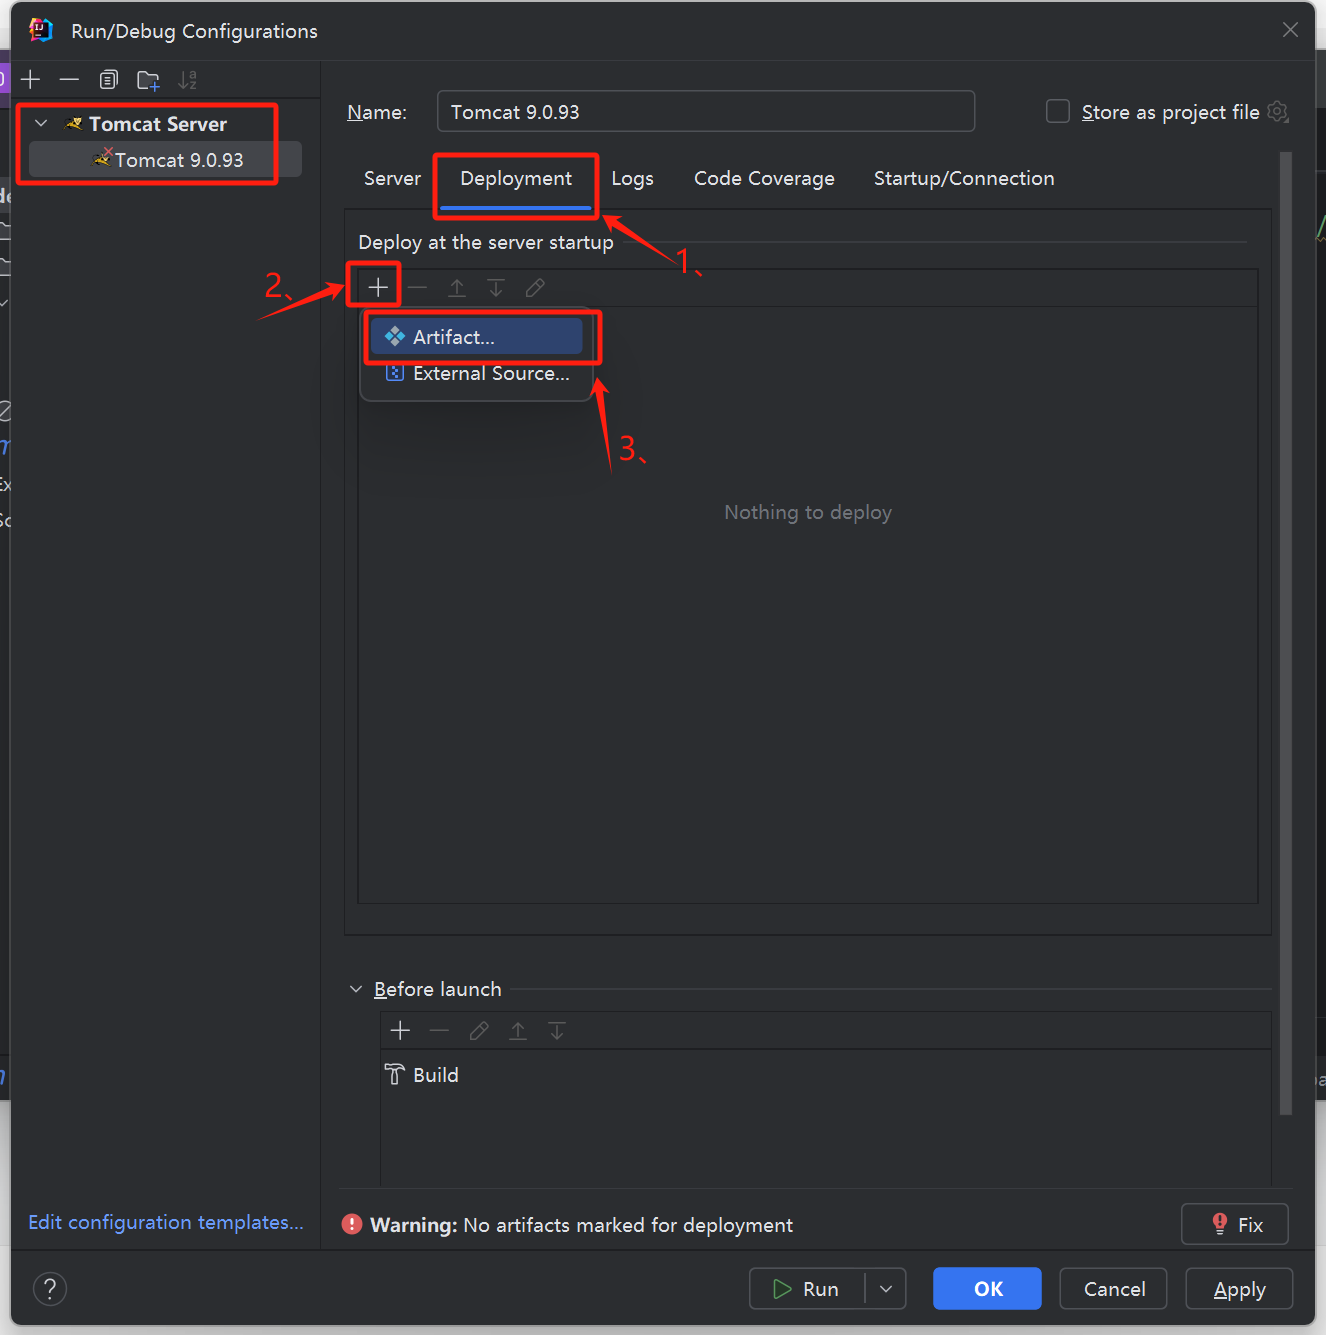Switch to the Deployment tab
Viewport: 1326px width, 1335px height.
[516, 178]
